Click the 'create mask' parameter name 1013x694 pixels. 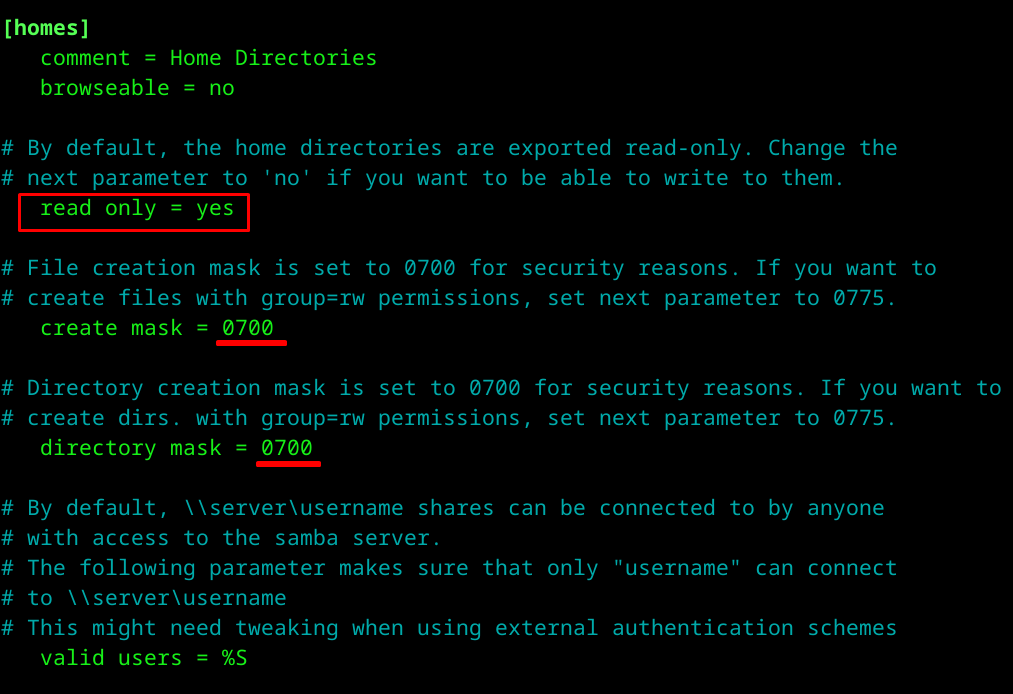click(x=111, y=328)
